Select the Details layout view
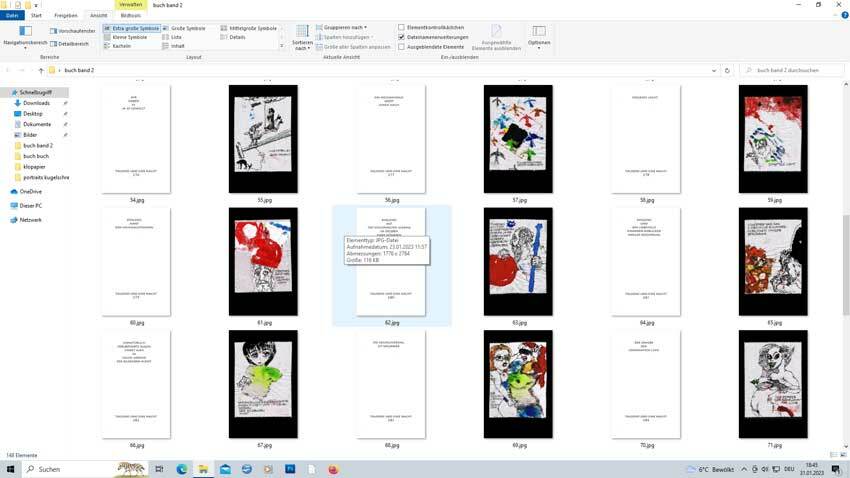Image resolution: width=850 pixels, height=478 pixels. coord(237,37)
